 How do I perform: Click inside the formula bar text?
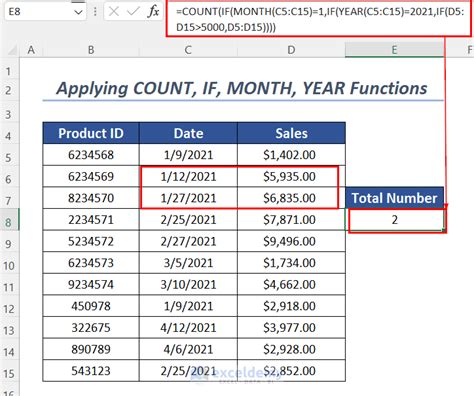319,19
